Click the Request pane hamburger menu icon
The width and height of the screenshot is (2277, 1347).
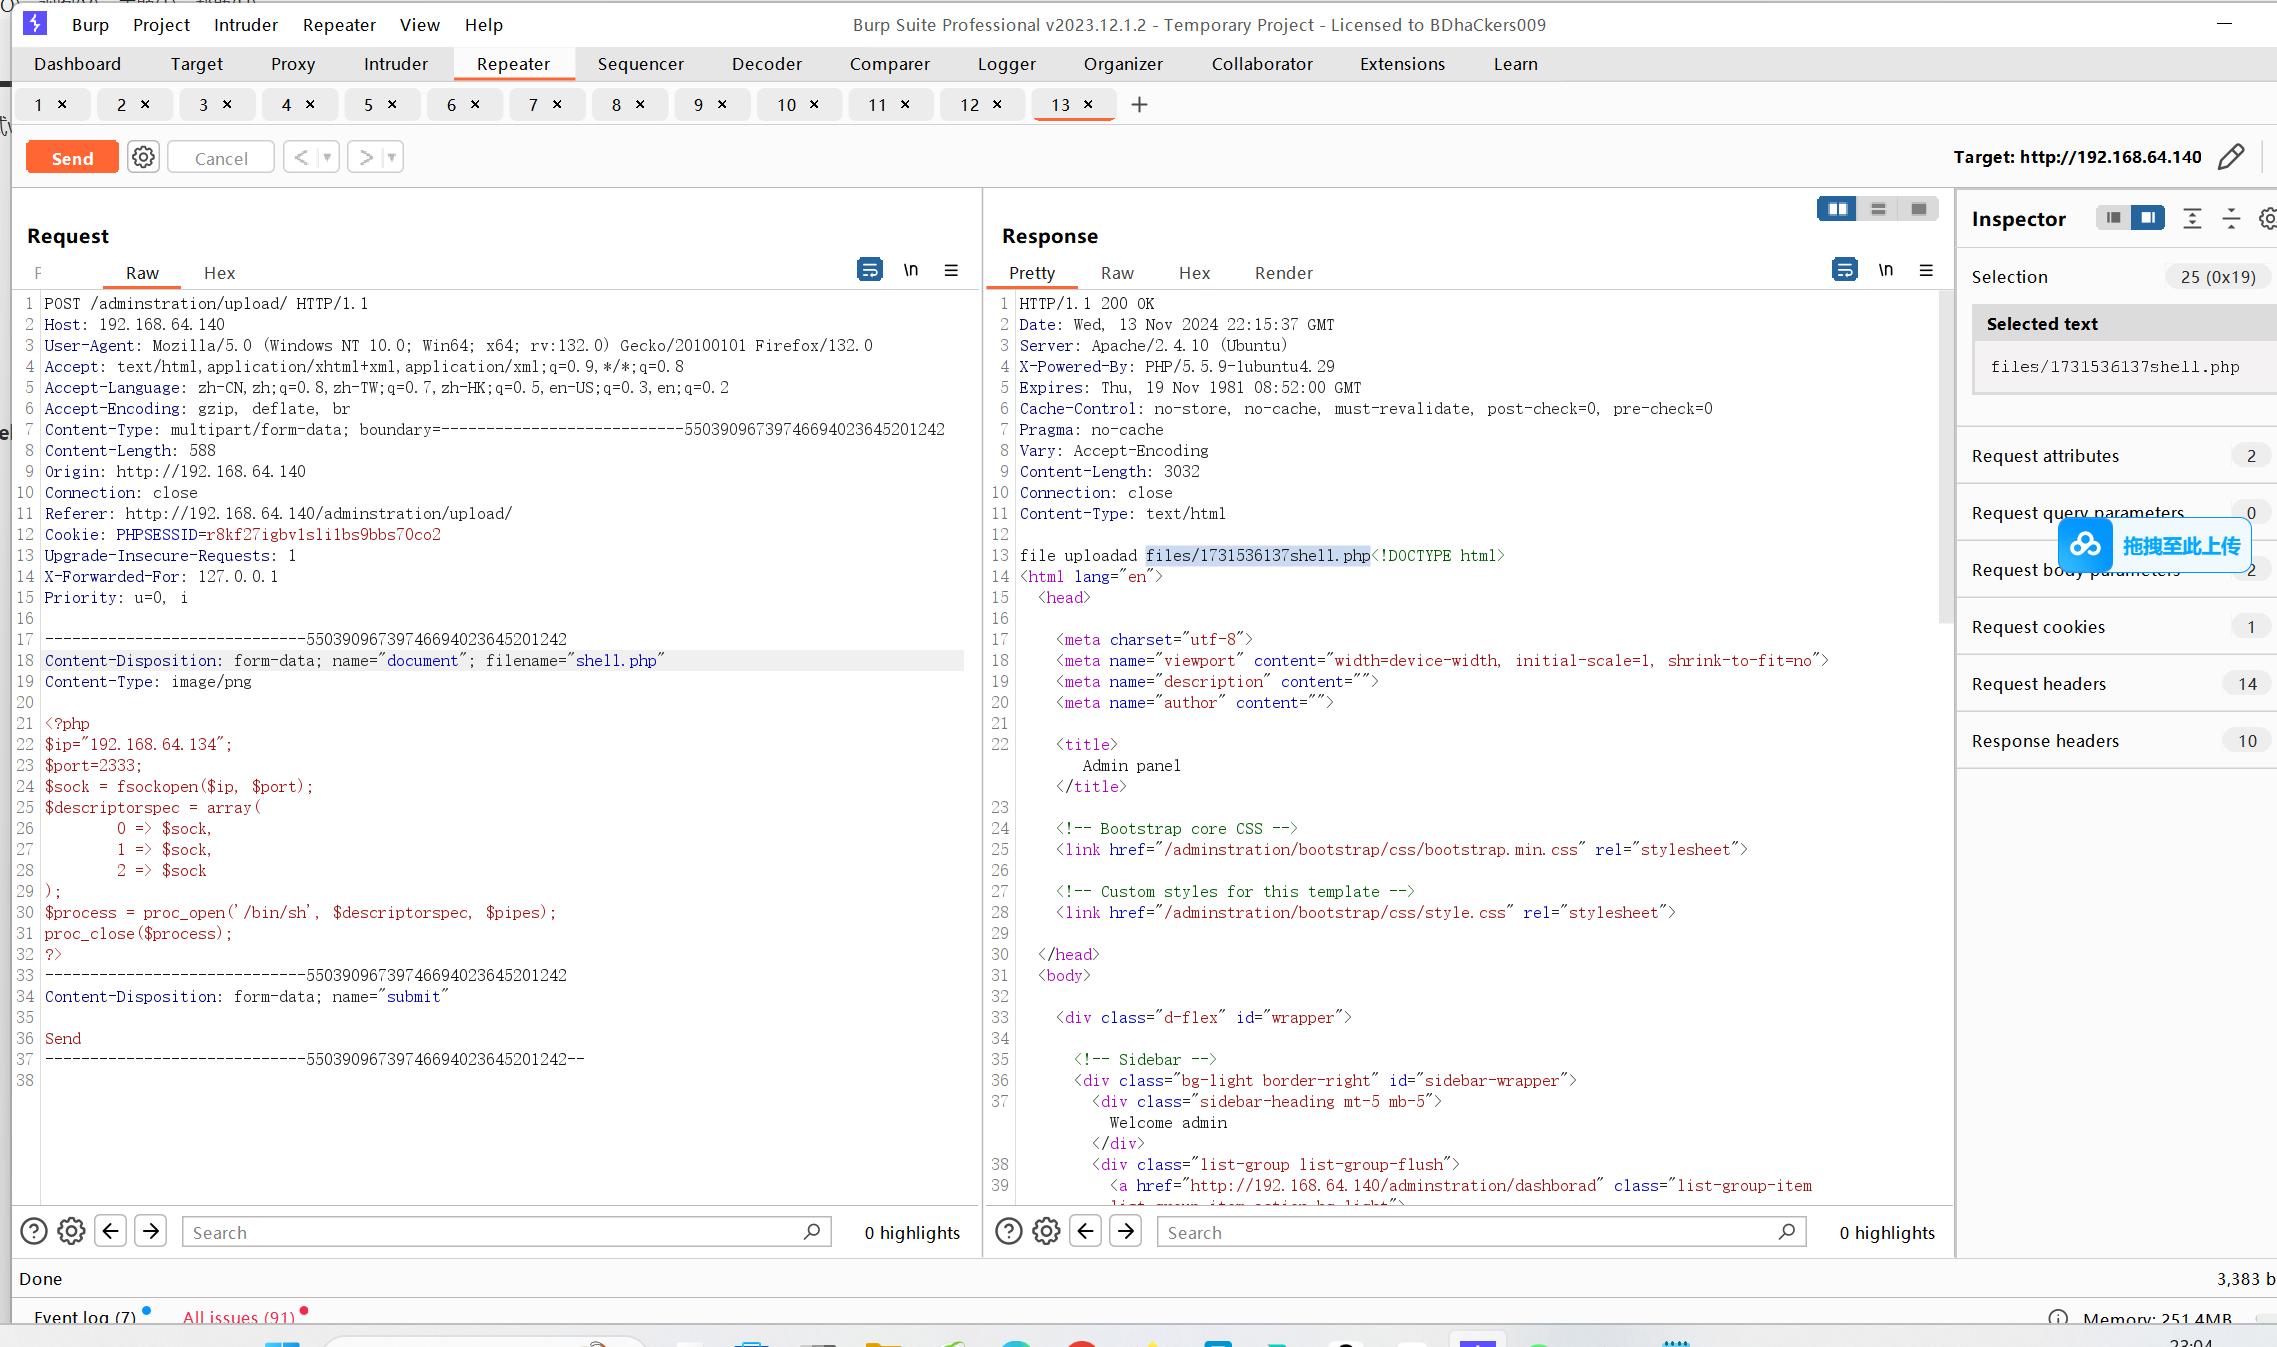click(951, 270)
